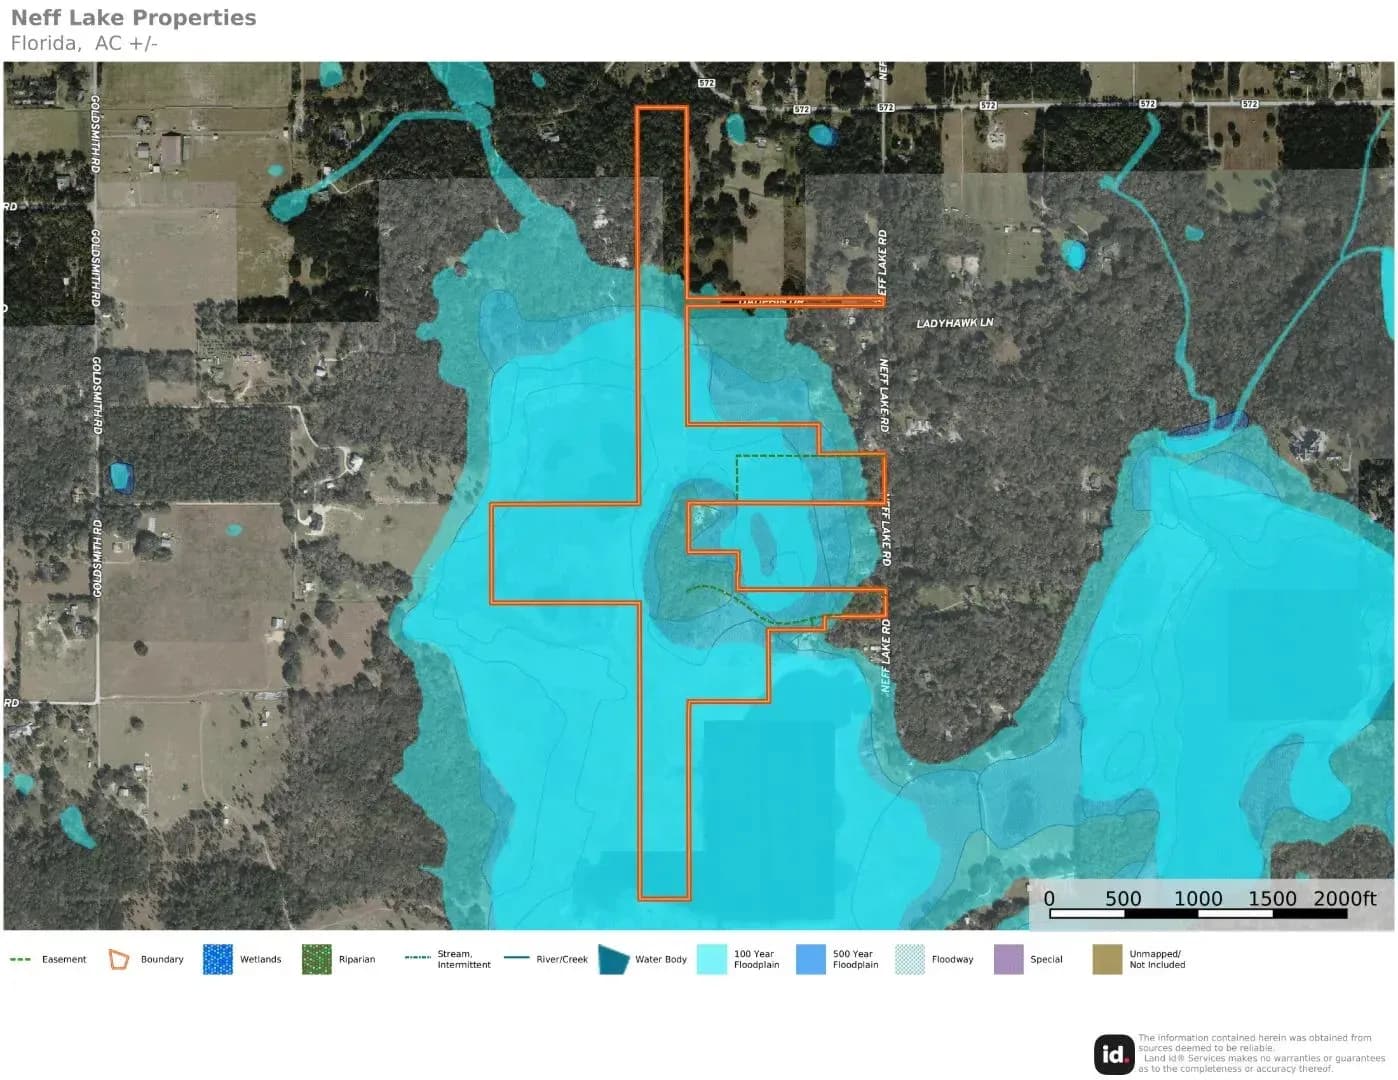Click the 'Unmapped/ Not Included' label
The image size is (1398, 1080).
point(1157,960)
